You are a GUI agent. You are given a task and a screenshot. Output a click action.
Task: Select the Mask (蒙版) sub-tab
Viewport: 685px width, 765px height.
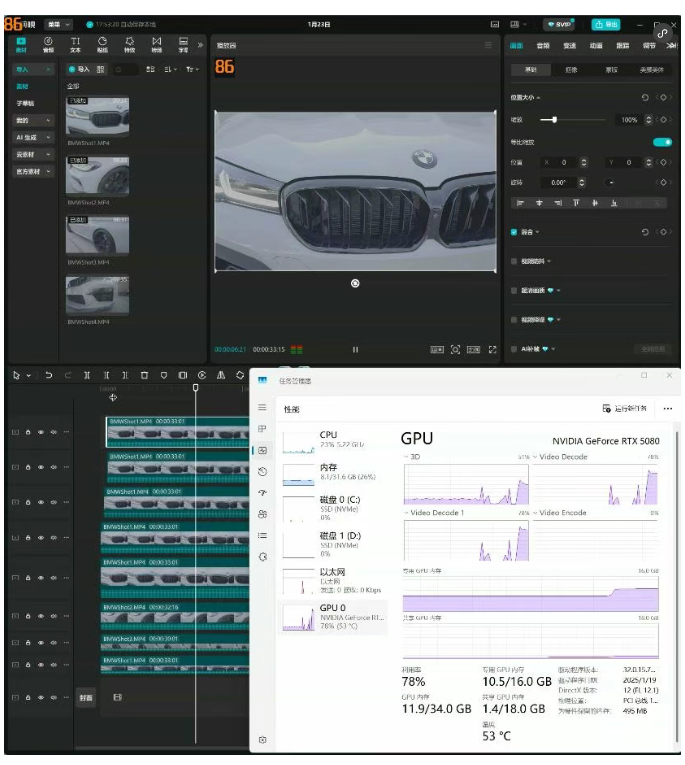[611, 70]
